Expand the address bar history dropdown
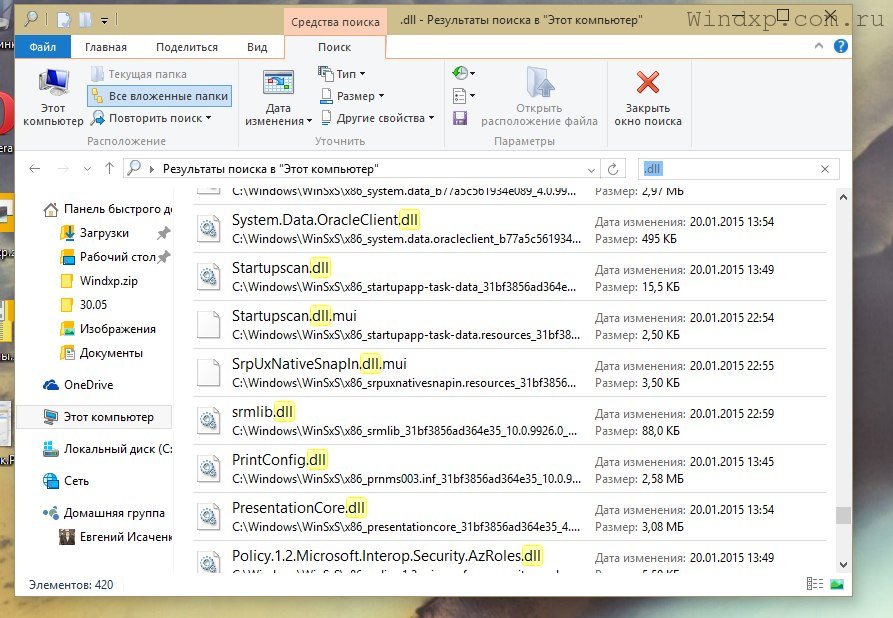Viewport: 893px width, 618px height. (x=591, y=170)
